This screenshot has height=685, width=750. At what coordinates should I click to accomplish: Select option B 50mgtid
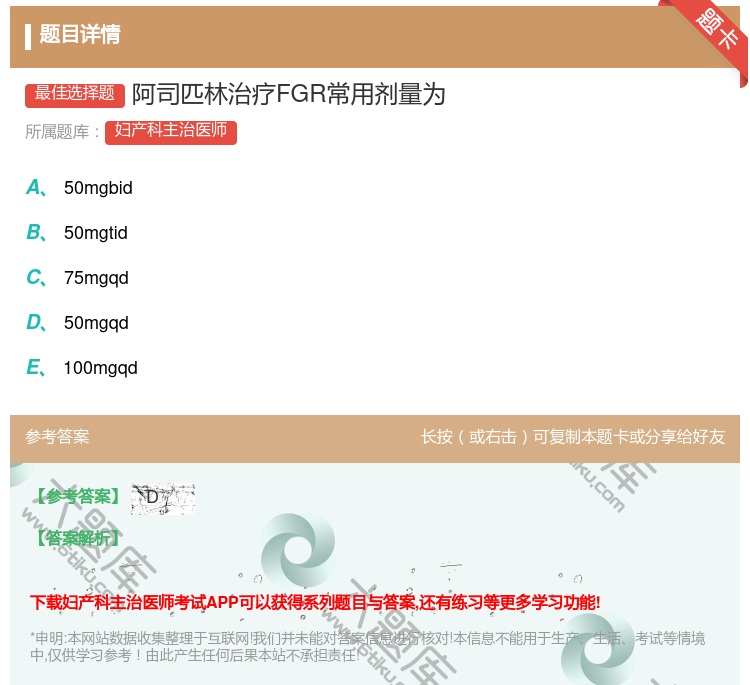tap(77, 233)
